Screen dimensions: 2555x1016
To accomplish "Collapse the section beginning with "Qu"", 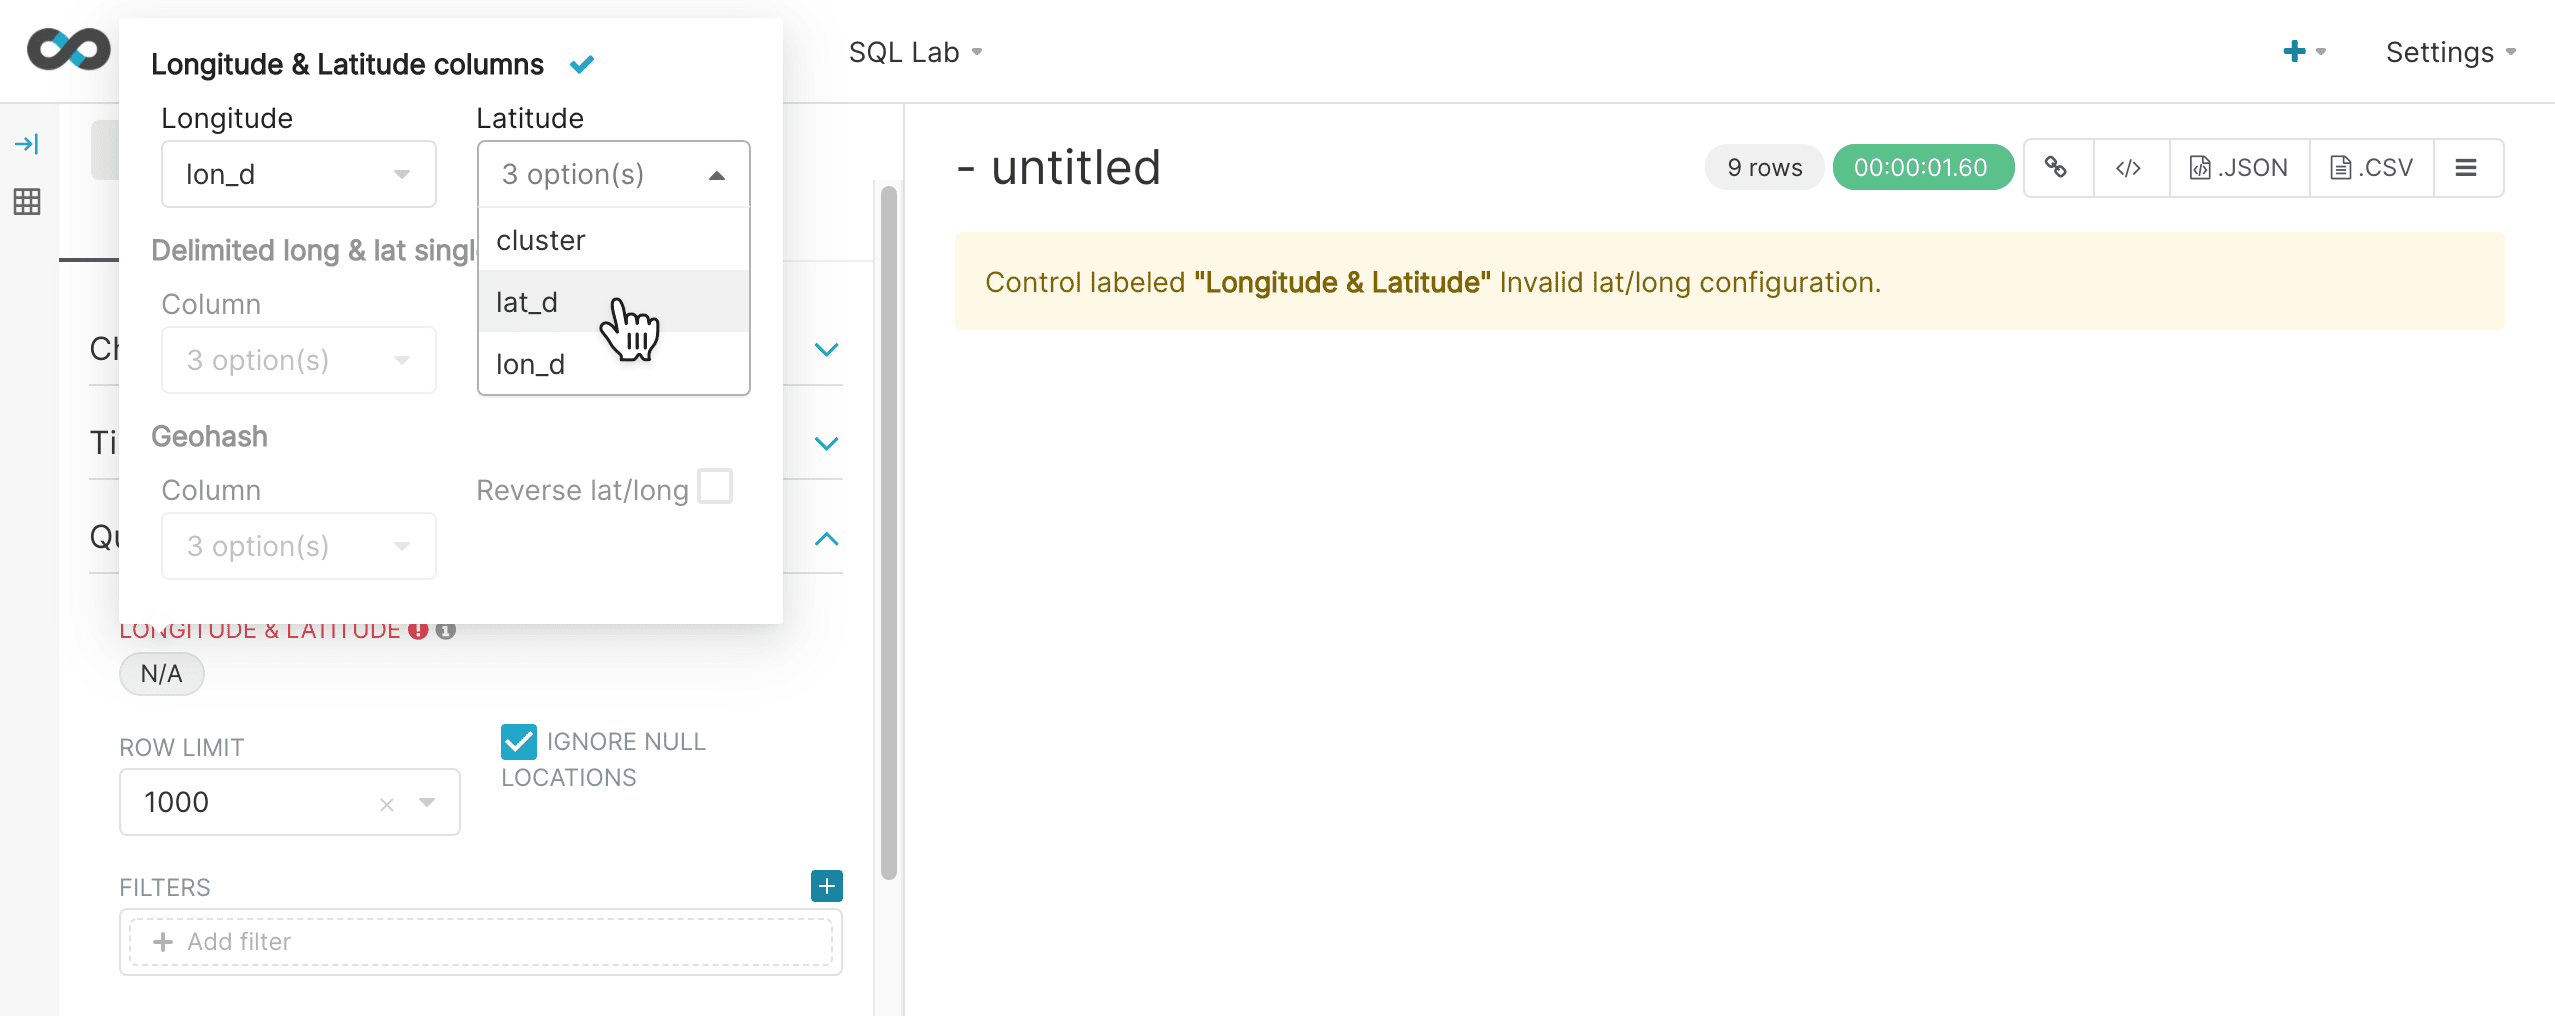I will (x=826, y=538).
